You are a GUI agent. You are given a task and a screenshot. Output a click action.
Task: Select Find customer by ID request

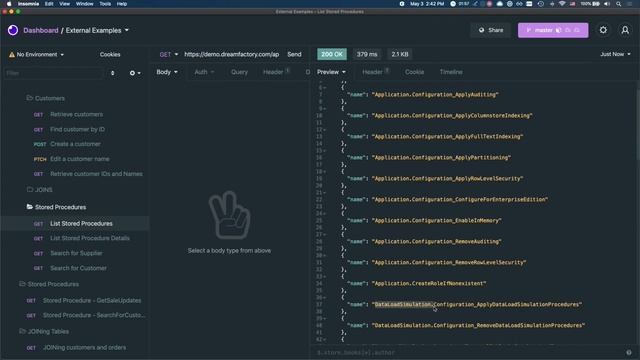(x=77, y=129)
